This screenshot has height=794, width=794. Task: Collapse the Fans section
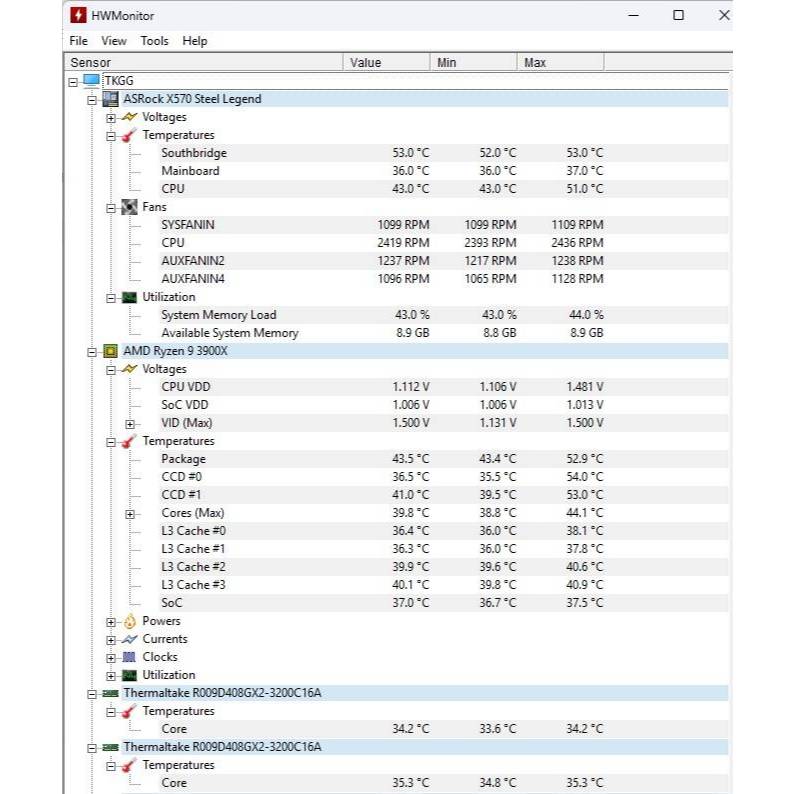pos(111,207)
